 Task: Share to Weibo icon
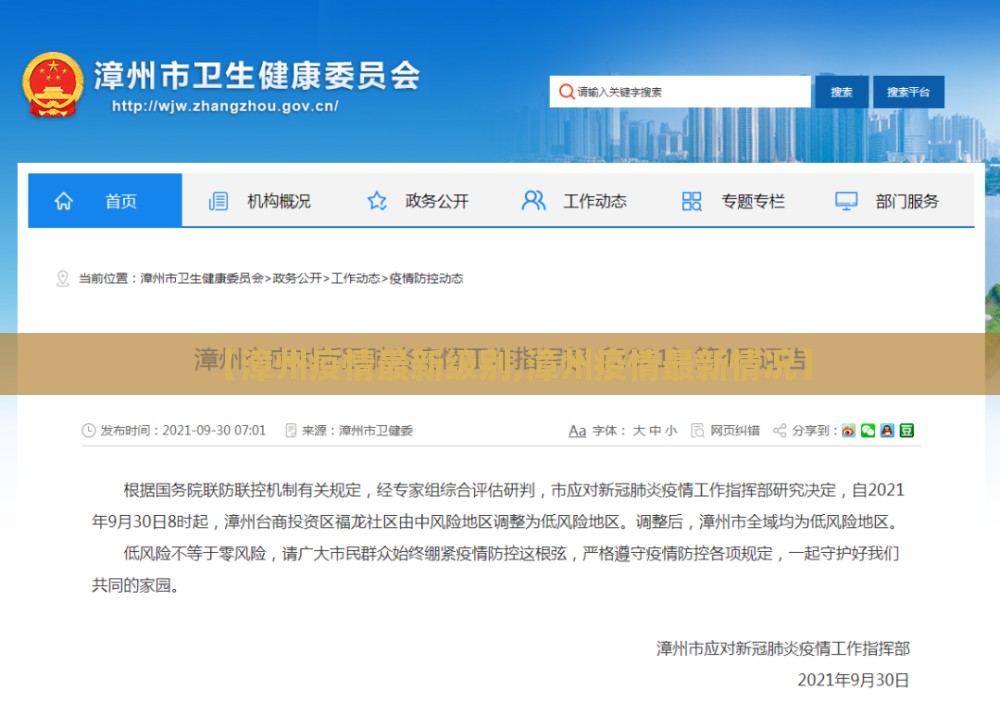[x=848, y=430]
